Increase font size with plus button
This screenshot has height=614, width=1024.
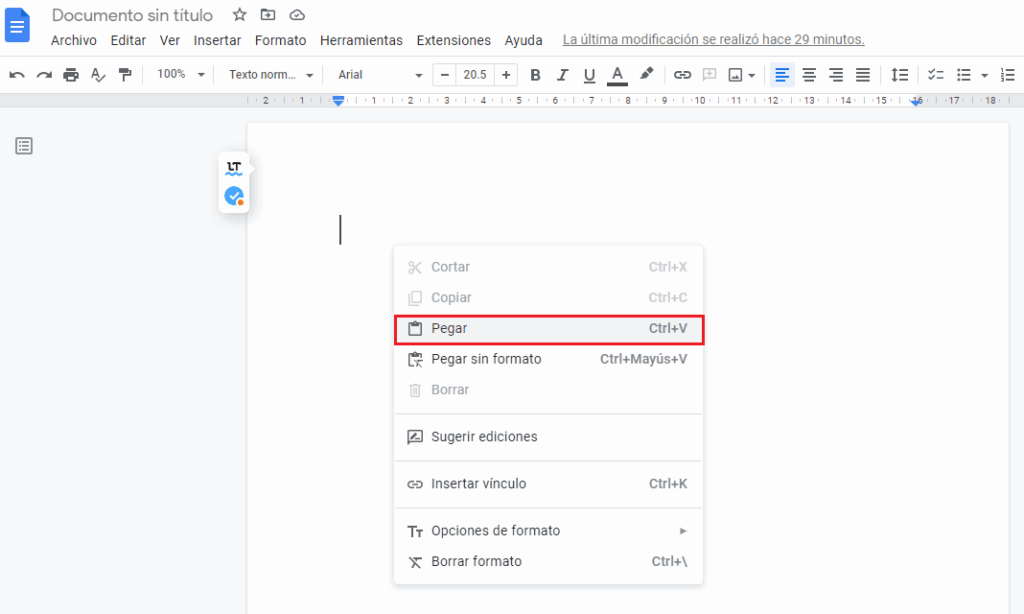[507, 75]
